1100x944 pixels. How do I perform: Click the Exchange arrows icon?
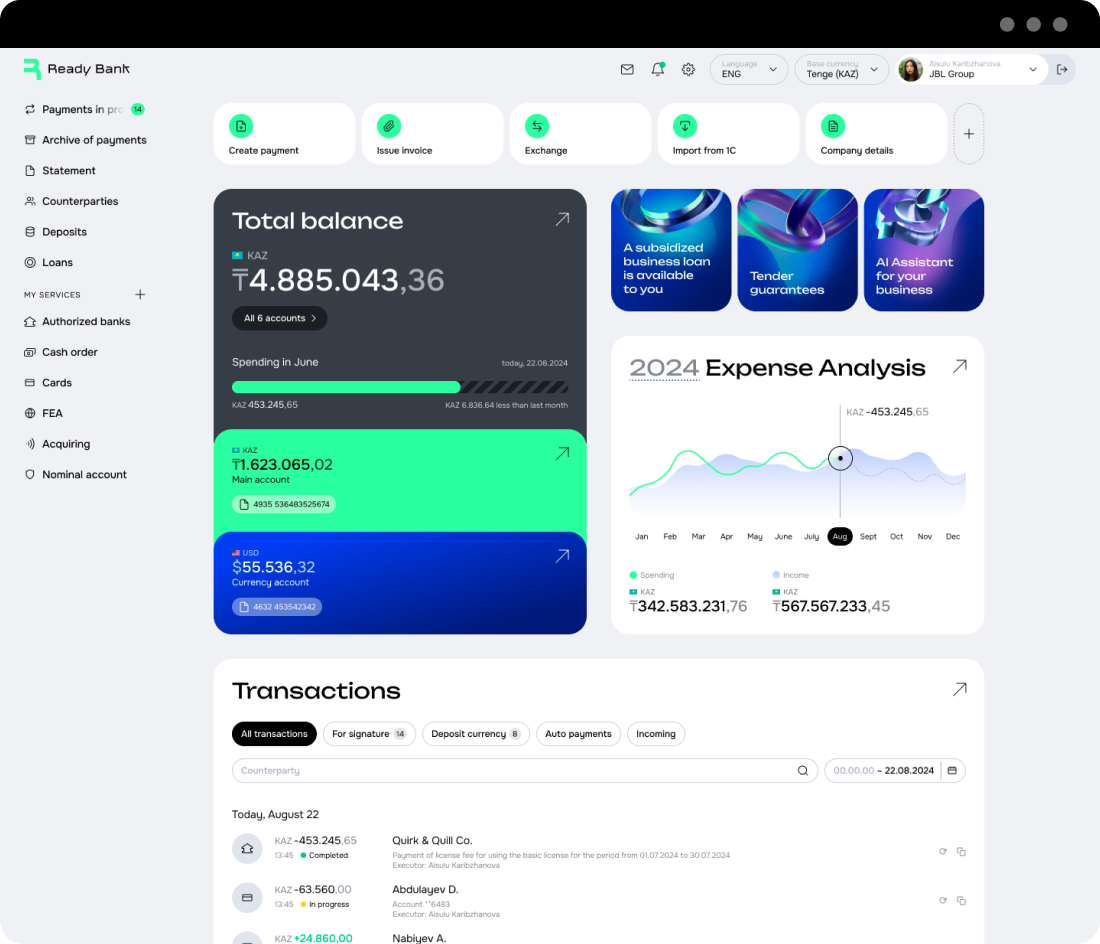[x=537, y=126]
